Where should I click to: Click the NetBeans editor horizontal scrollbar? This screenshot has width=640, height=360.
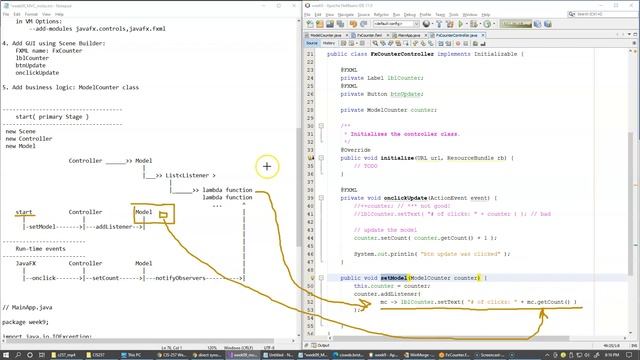[451, 338]
